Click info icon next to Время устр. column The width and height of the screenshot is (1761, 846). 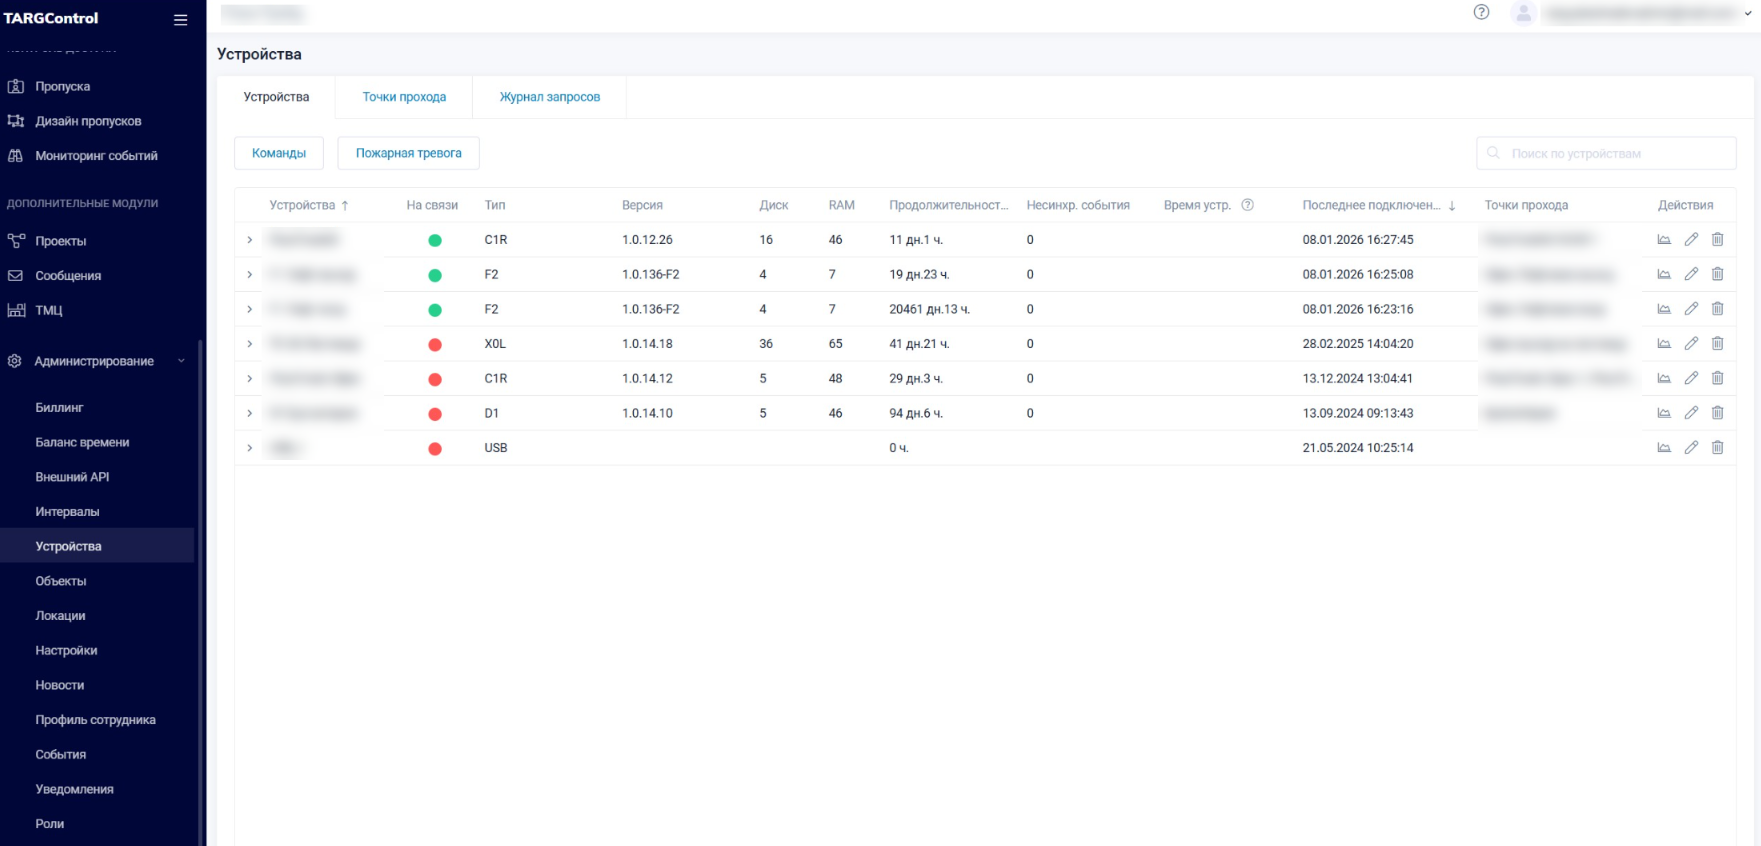(x=1247, y=205)
